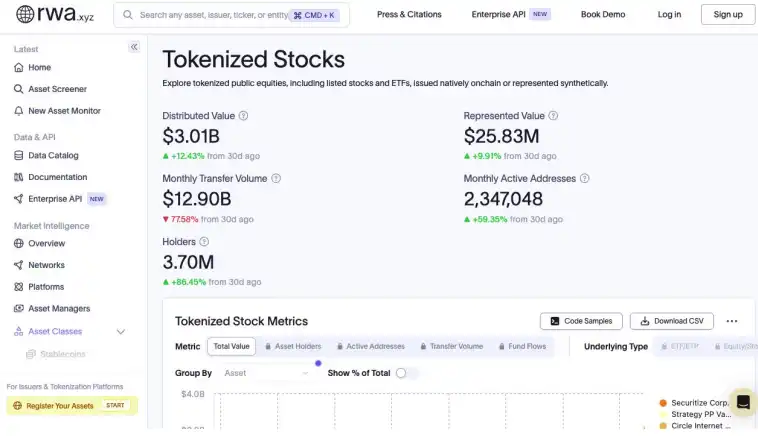Click the Code Samples button
This screenshot has width=758, height=436.
click(x=581, y=321)
